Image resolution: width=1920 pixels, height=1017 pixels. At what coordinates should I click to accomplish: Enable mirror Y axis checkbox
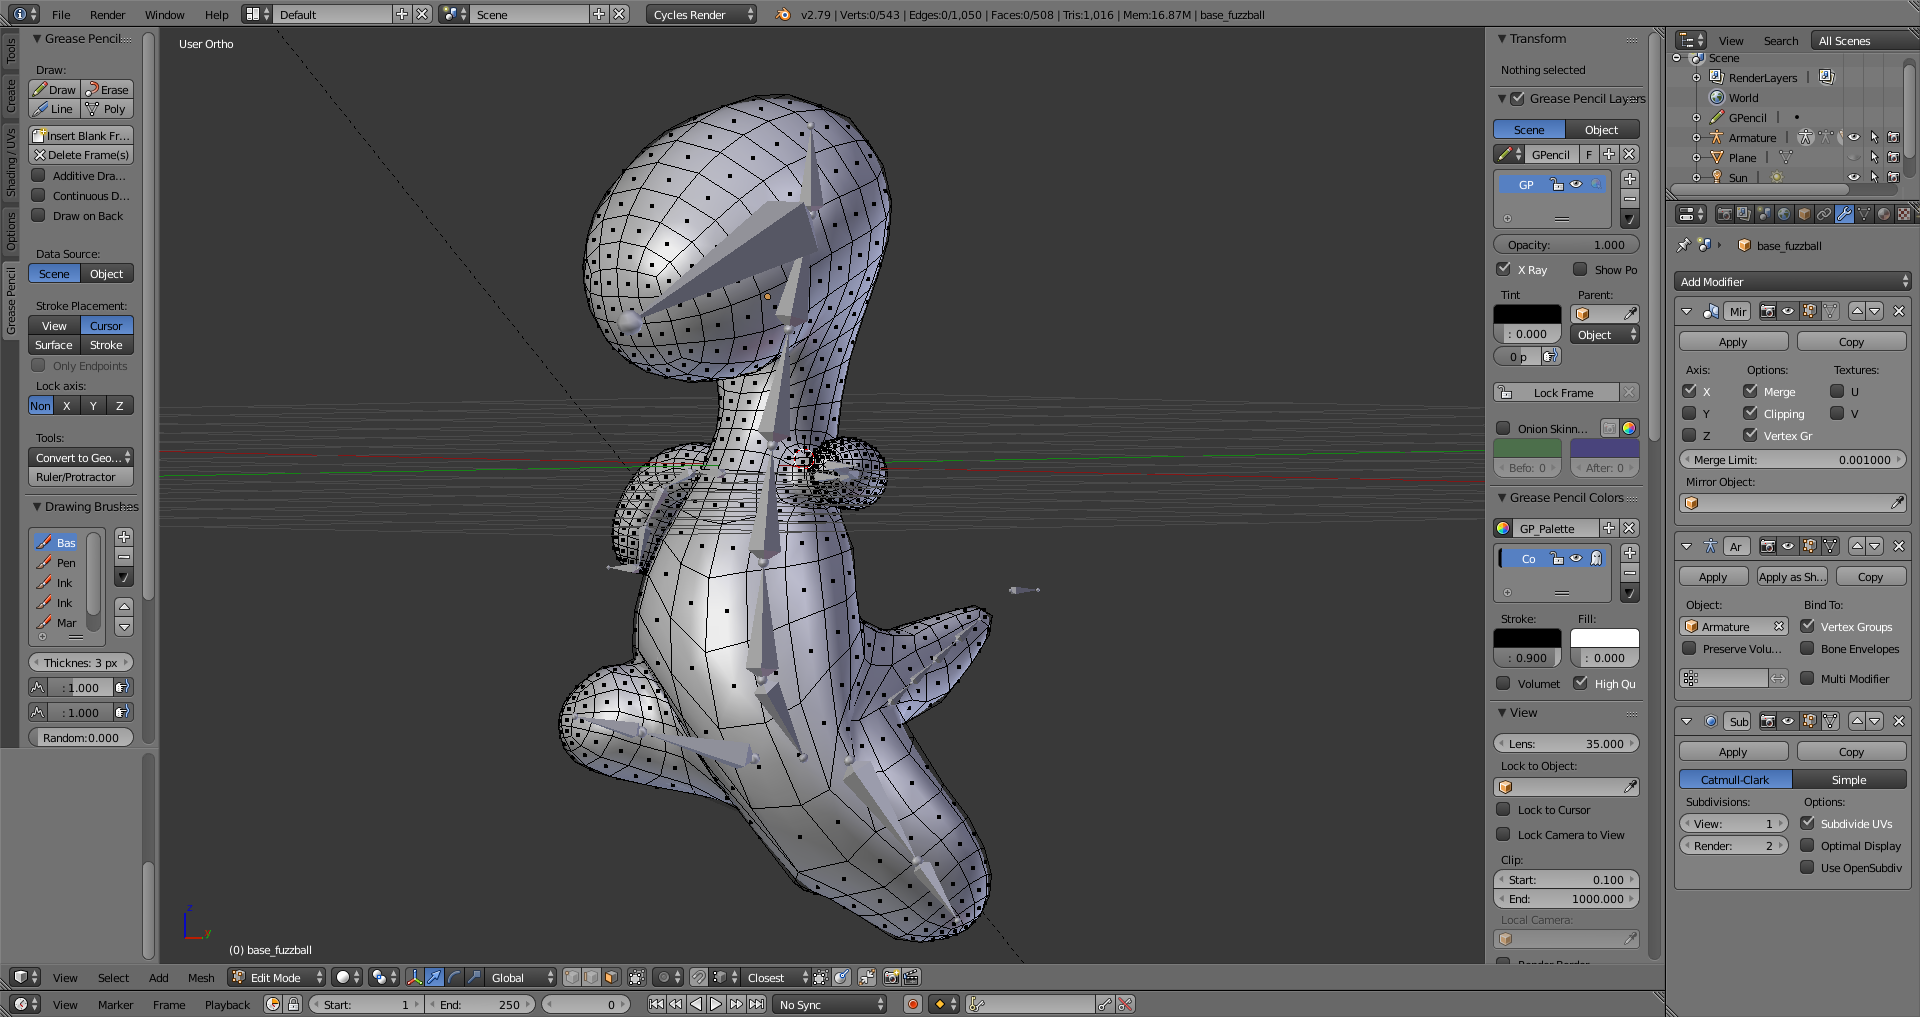coord(1690,413)
